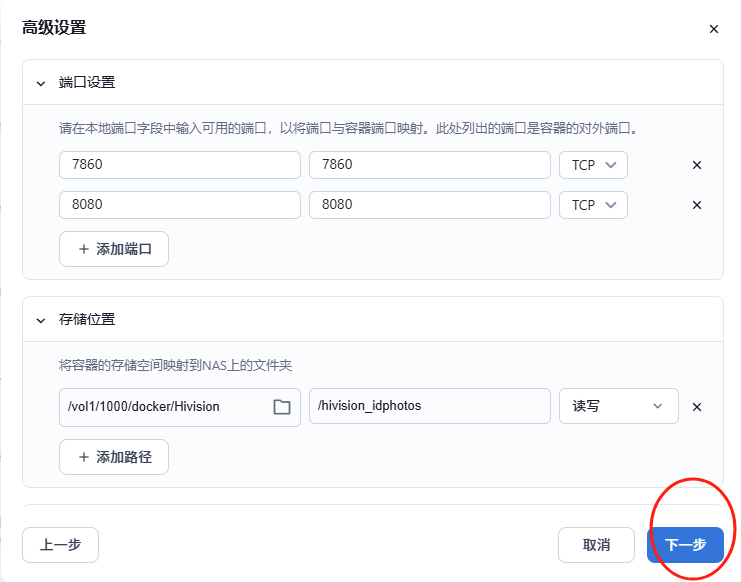
Task: Edit the container port 7860 field
Action: 430,165
